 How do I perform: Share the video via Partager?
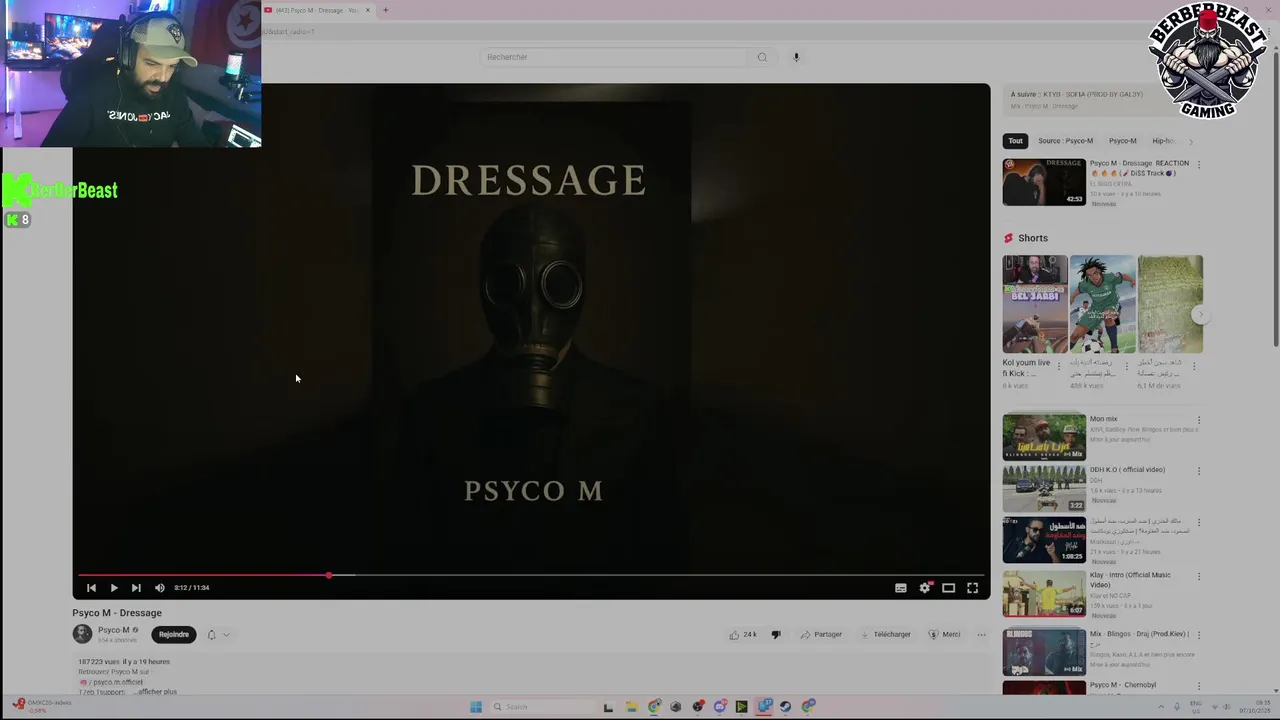coord(821,634)
